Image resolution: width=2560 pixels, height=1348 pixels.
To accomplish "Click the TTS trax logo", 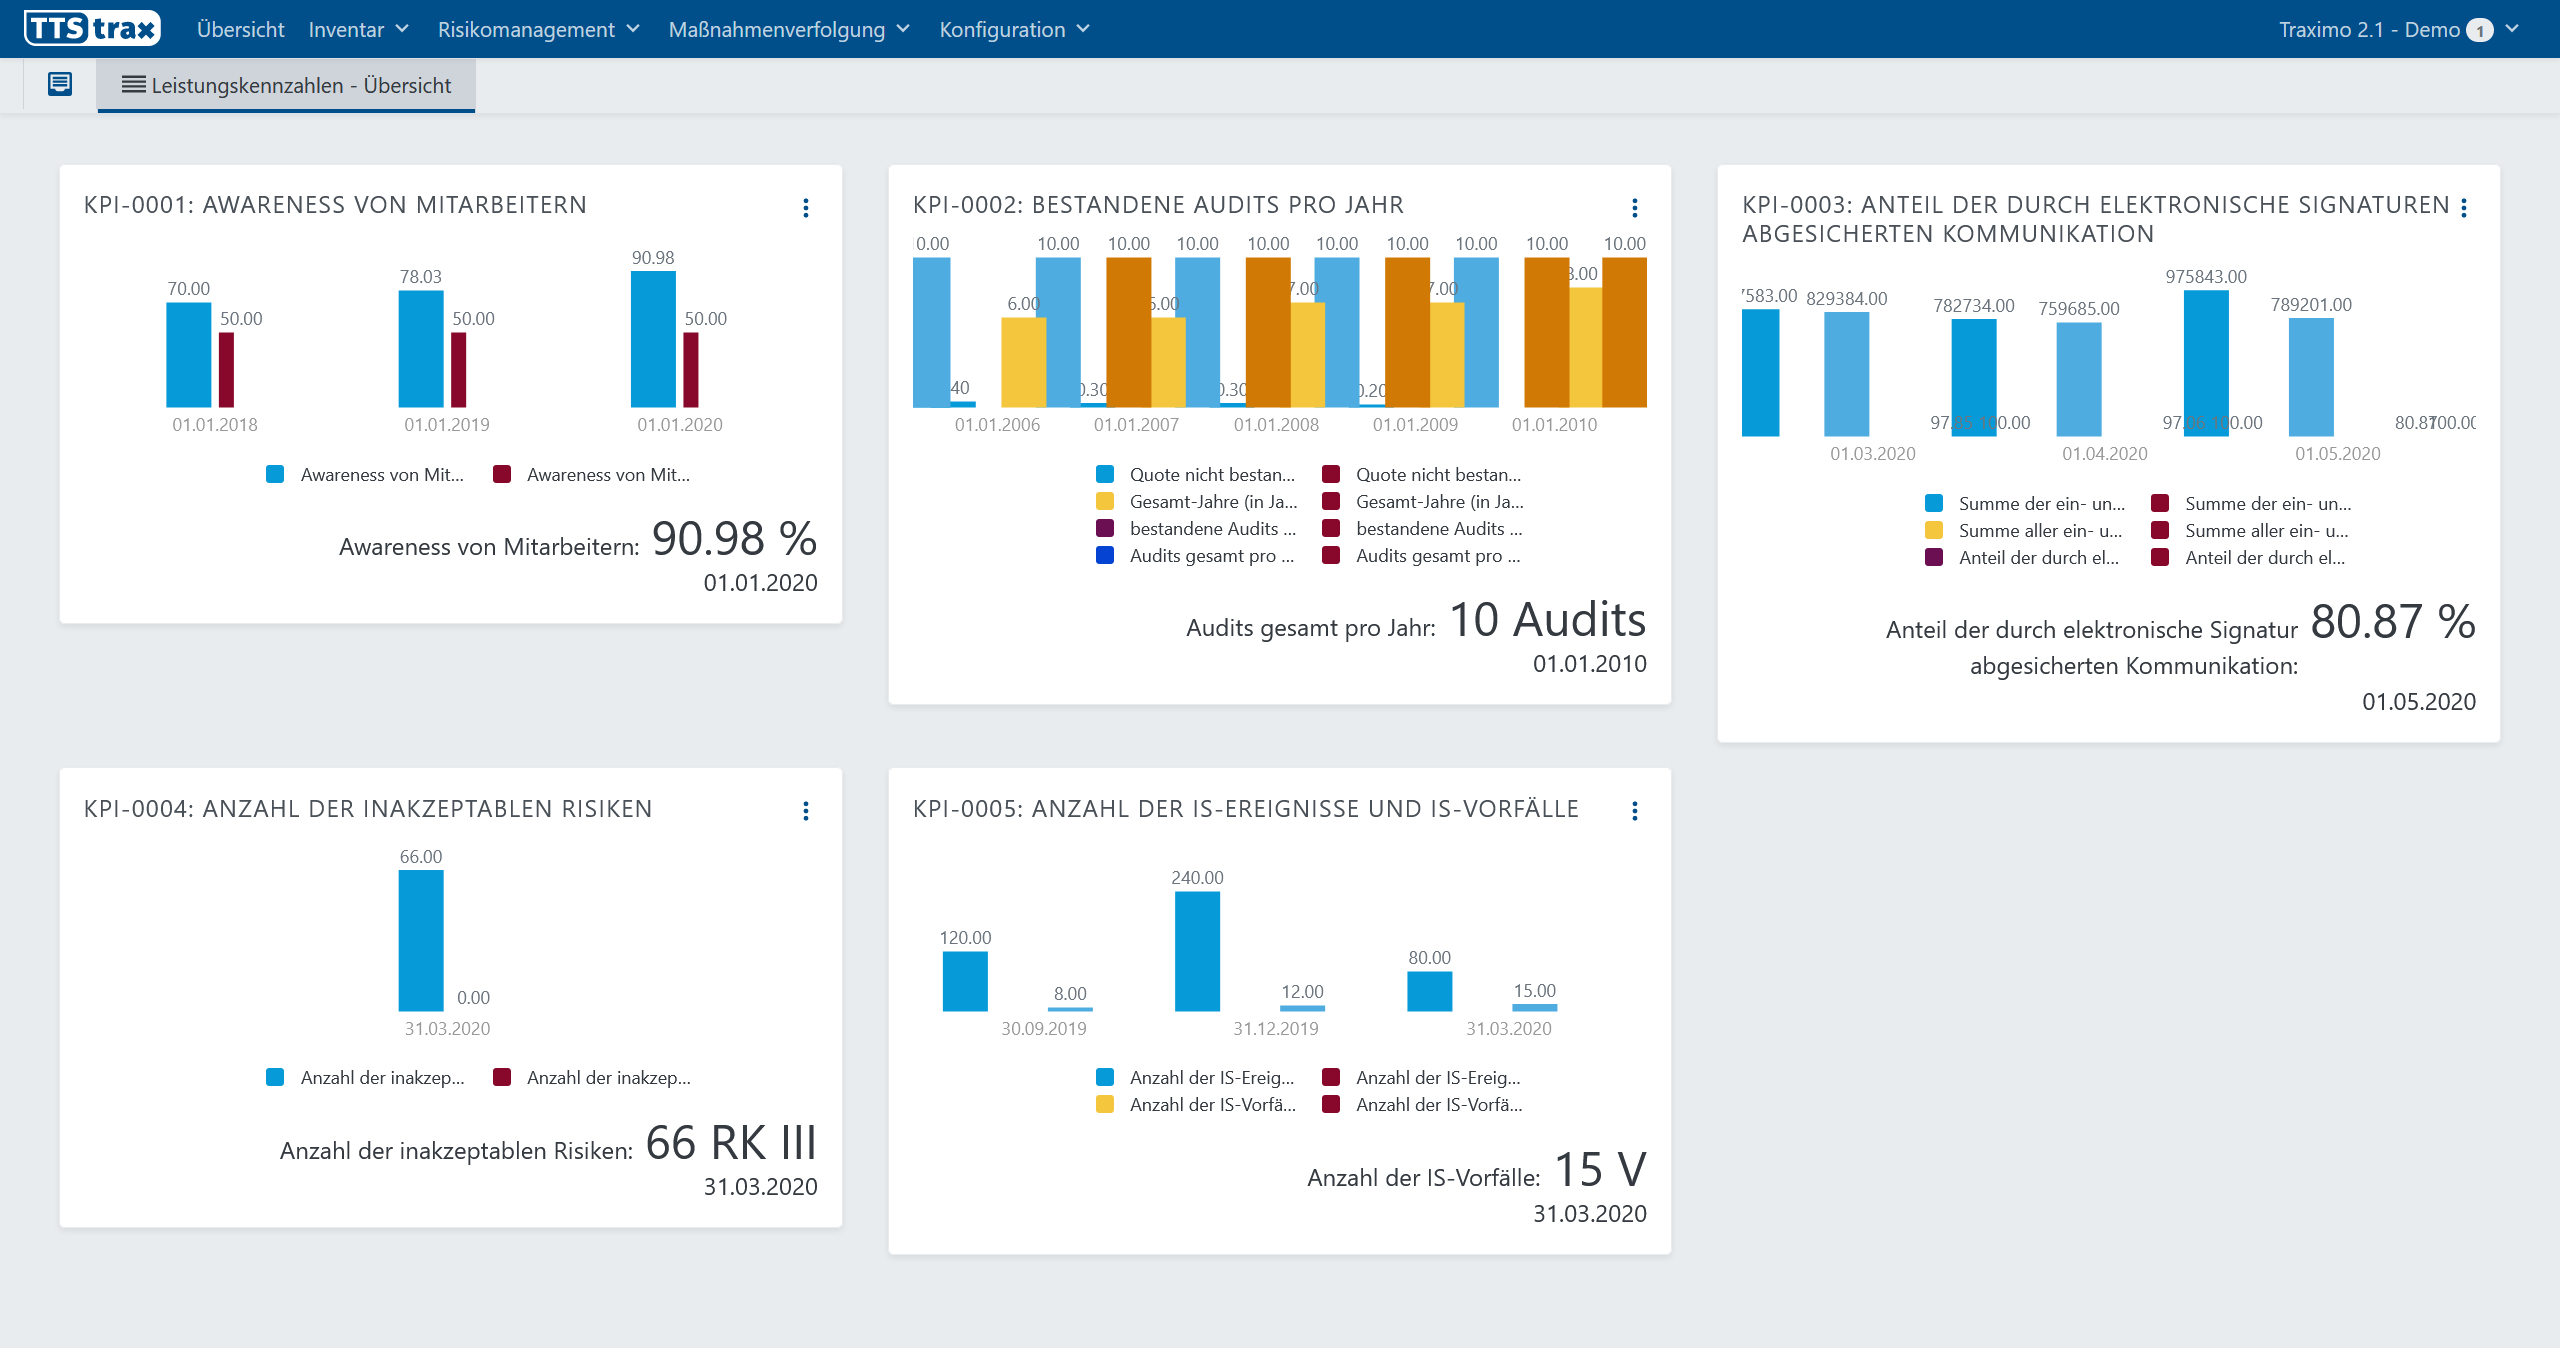I will click(x=93, y=29).
